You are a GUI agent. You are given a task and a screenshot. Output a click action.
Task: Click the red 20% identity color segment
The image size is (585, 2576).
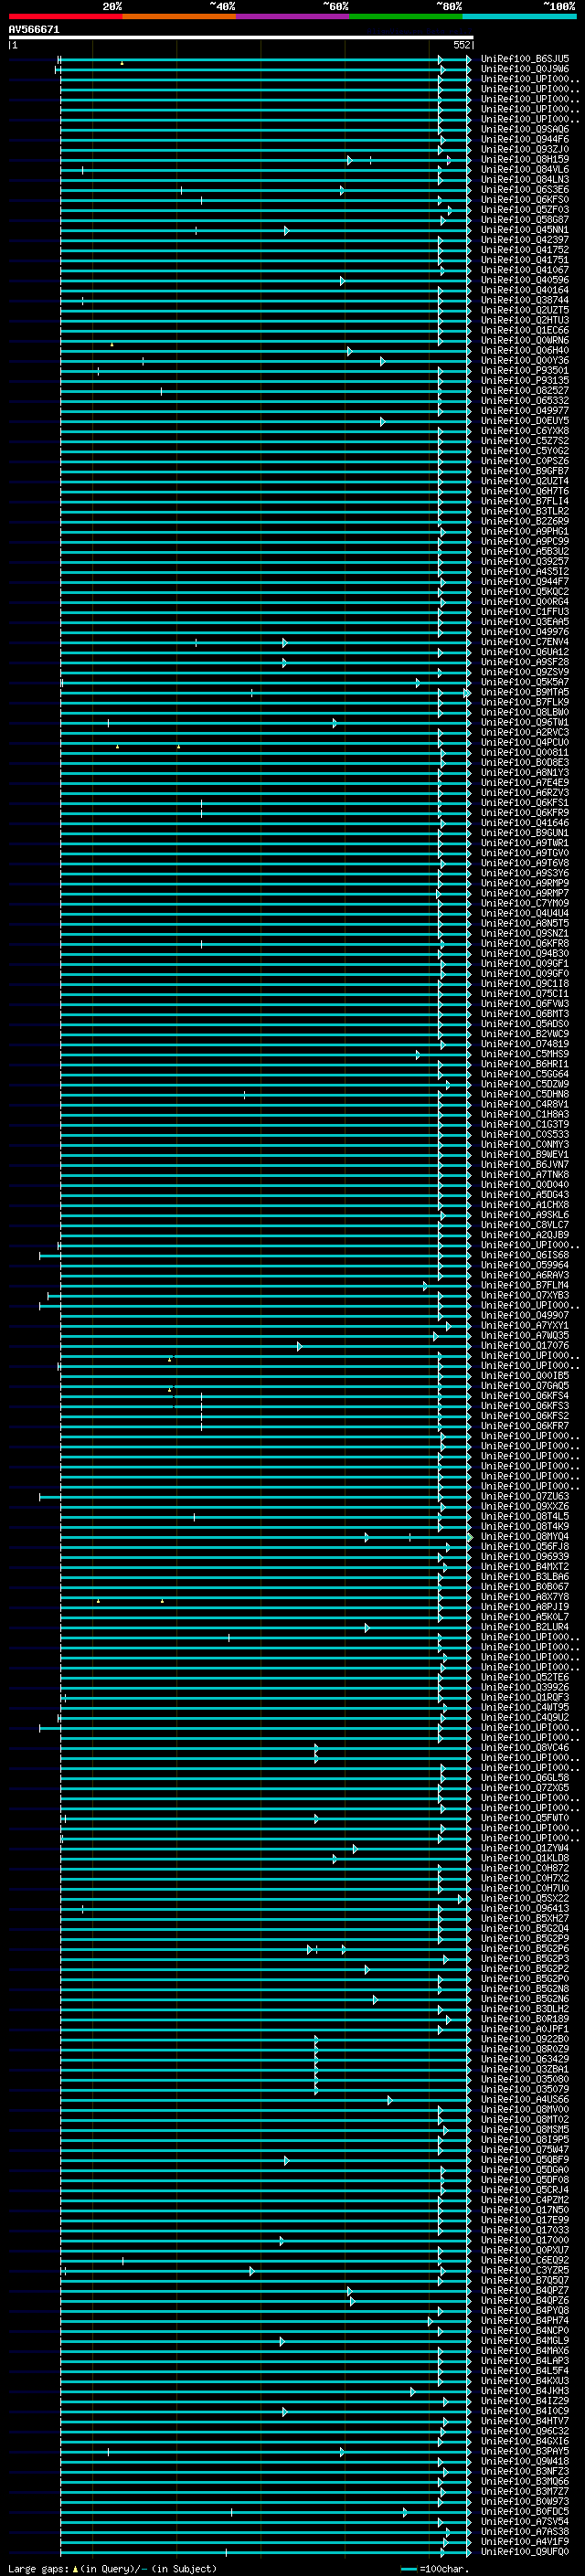(x=65, y=16)
